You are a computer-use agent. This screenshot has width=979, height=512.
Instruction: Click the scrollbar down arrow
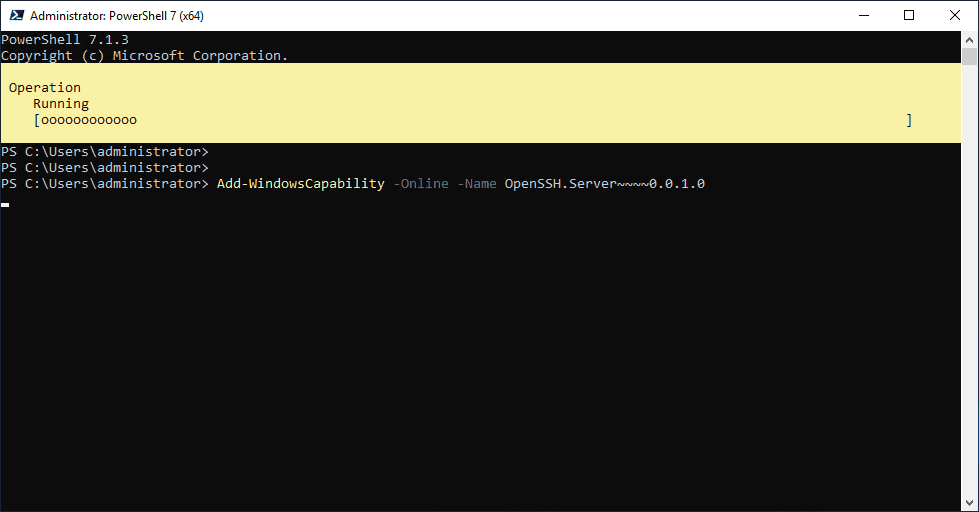pos(970,503)
